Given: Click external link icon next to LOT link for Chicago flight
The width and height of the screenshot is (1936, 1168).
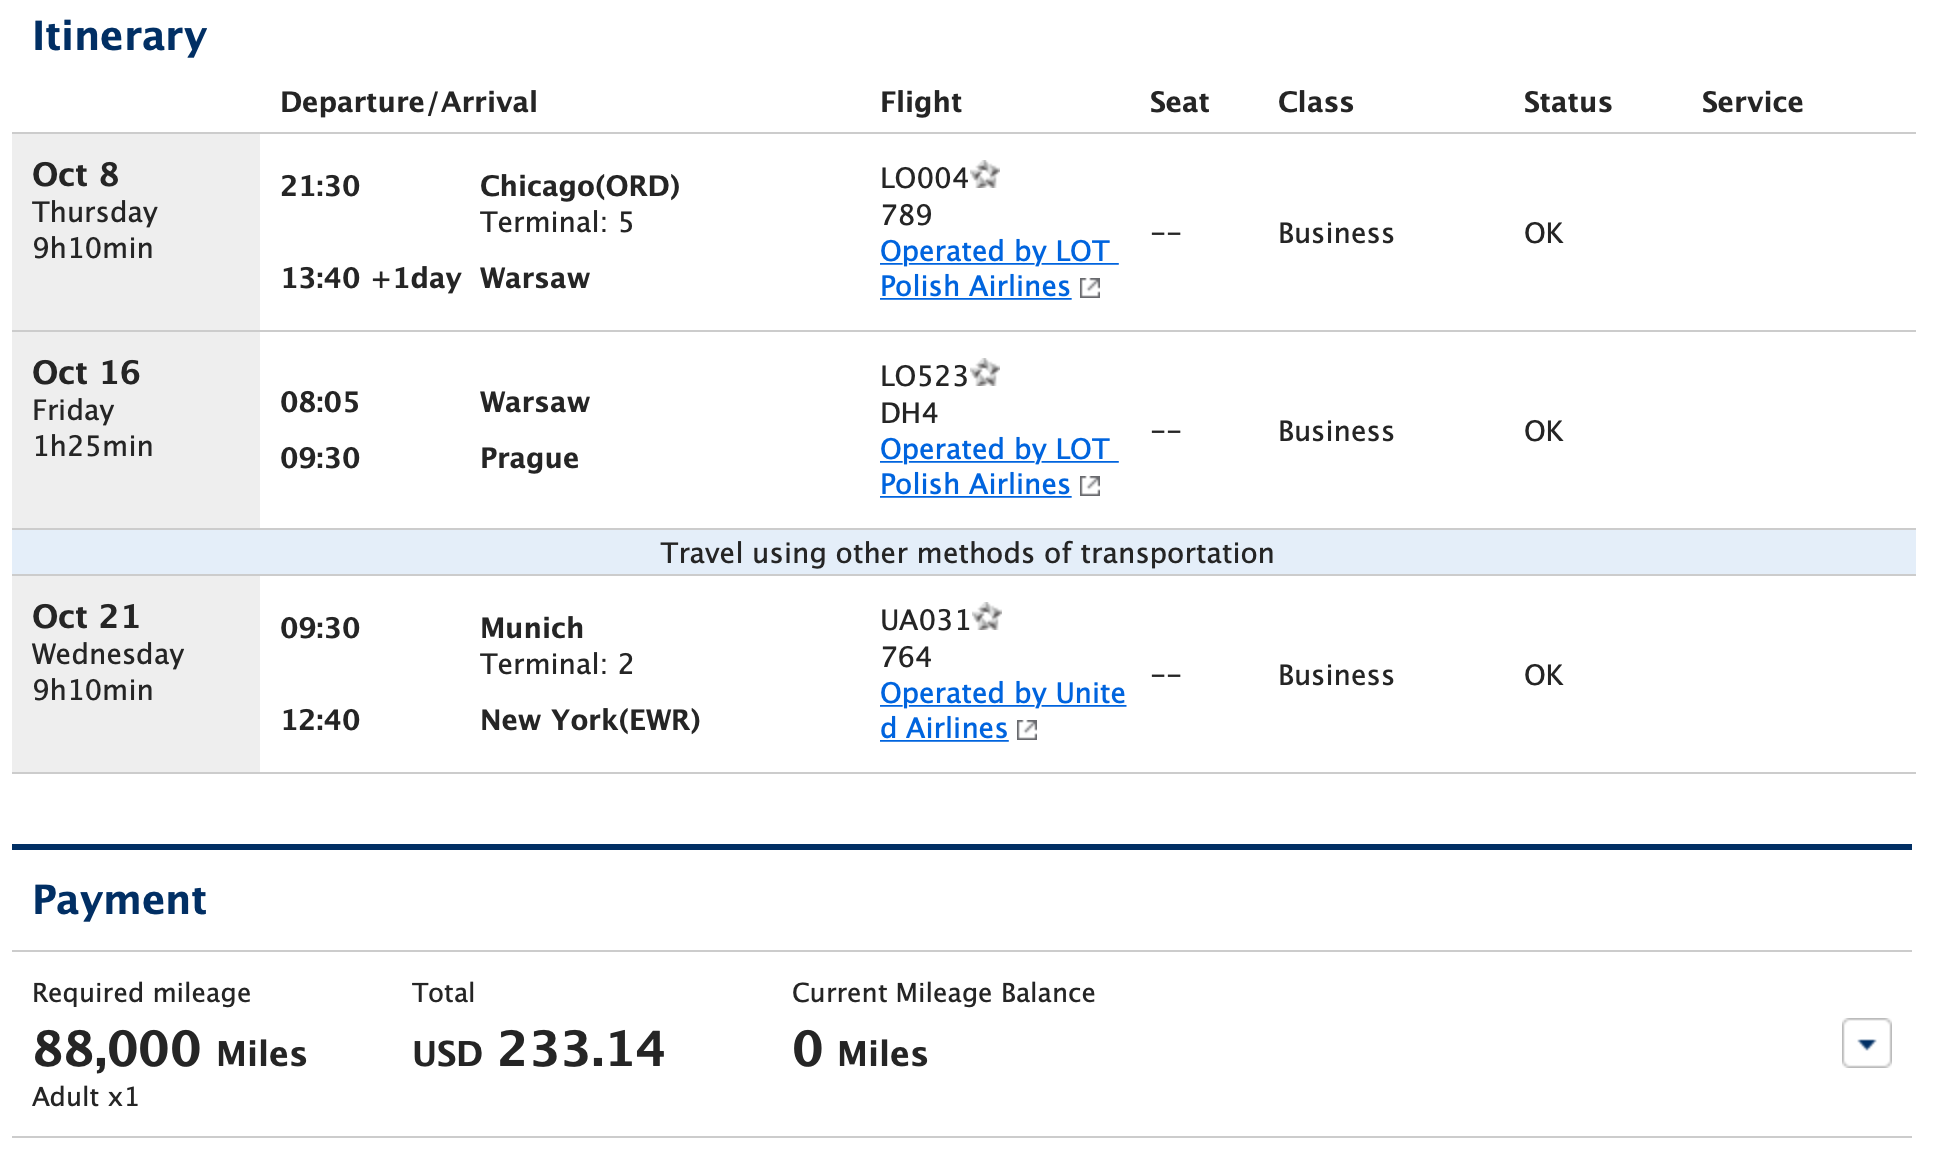Looking at the screenshot, I should click(x=1091, y=288).
